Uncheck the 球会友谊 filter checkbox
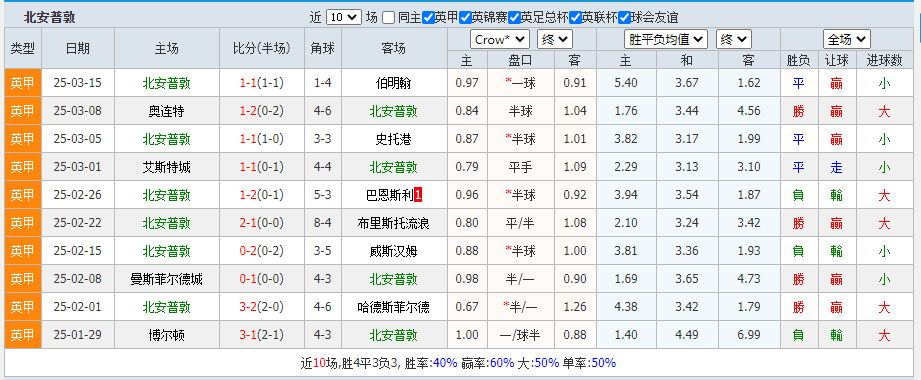 (x=624, y=18)
